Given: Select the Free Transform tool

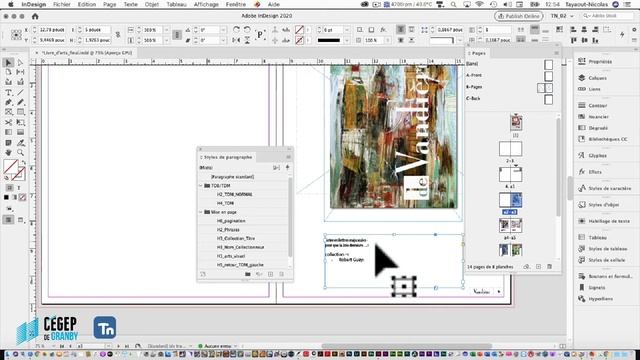Looking at the screenshot, I should pyautogui.click(x=20, y=122).
